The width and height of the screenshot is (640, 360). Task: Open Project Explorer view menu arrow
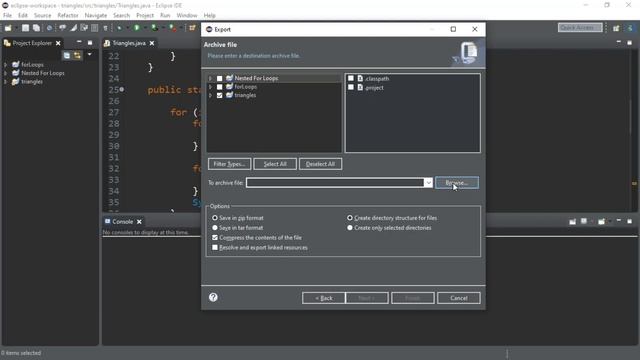[89, 54]
